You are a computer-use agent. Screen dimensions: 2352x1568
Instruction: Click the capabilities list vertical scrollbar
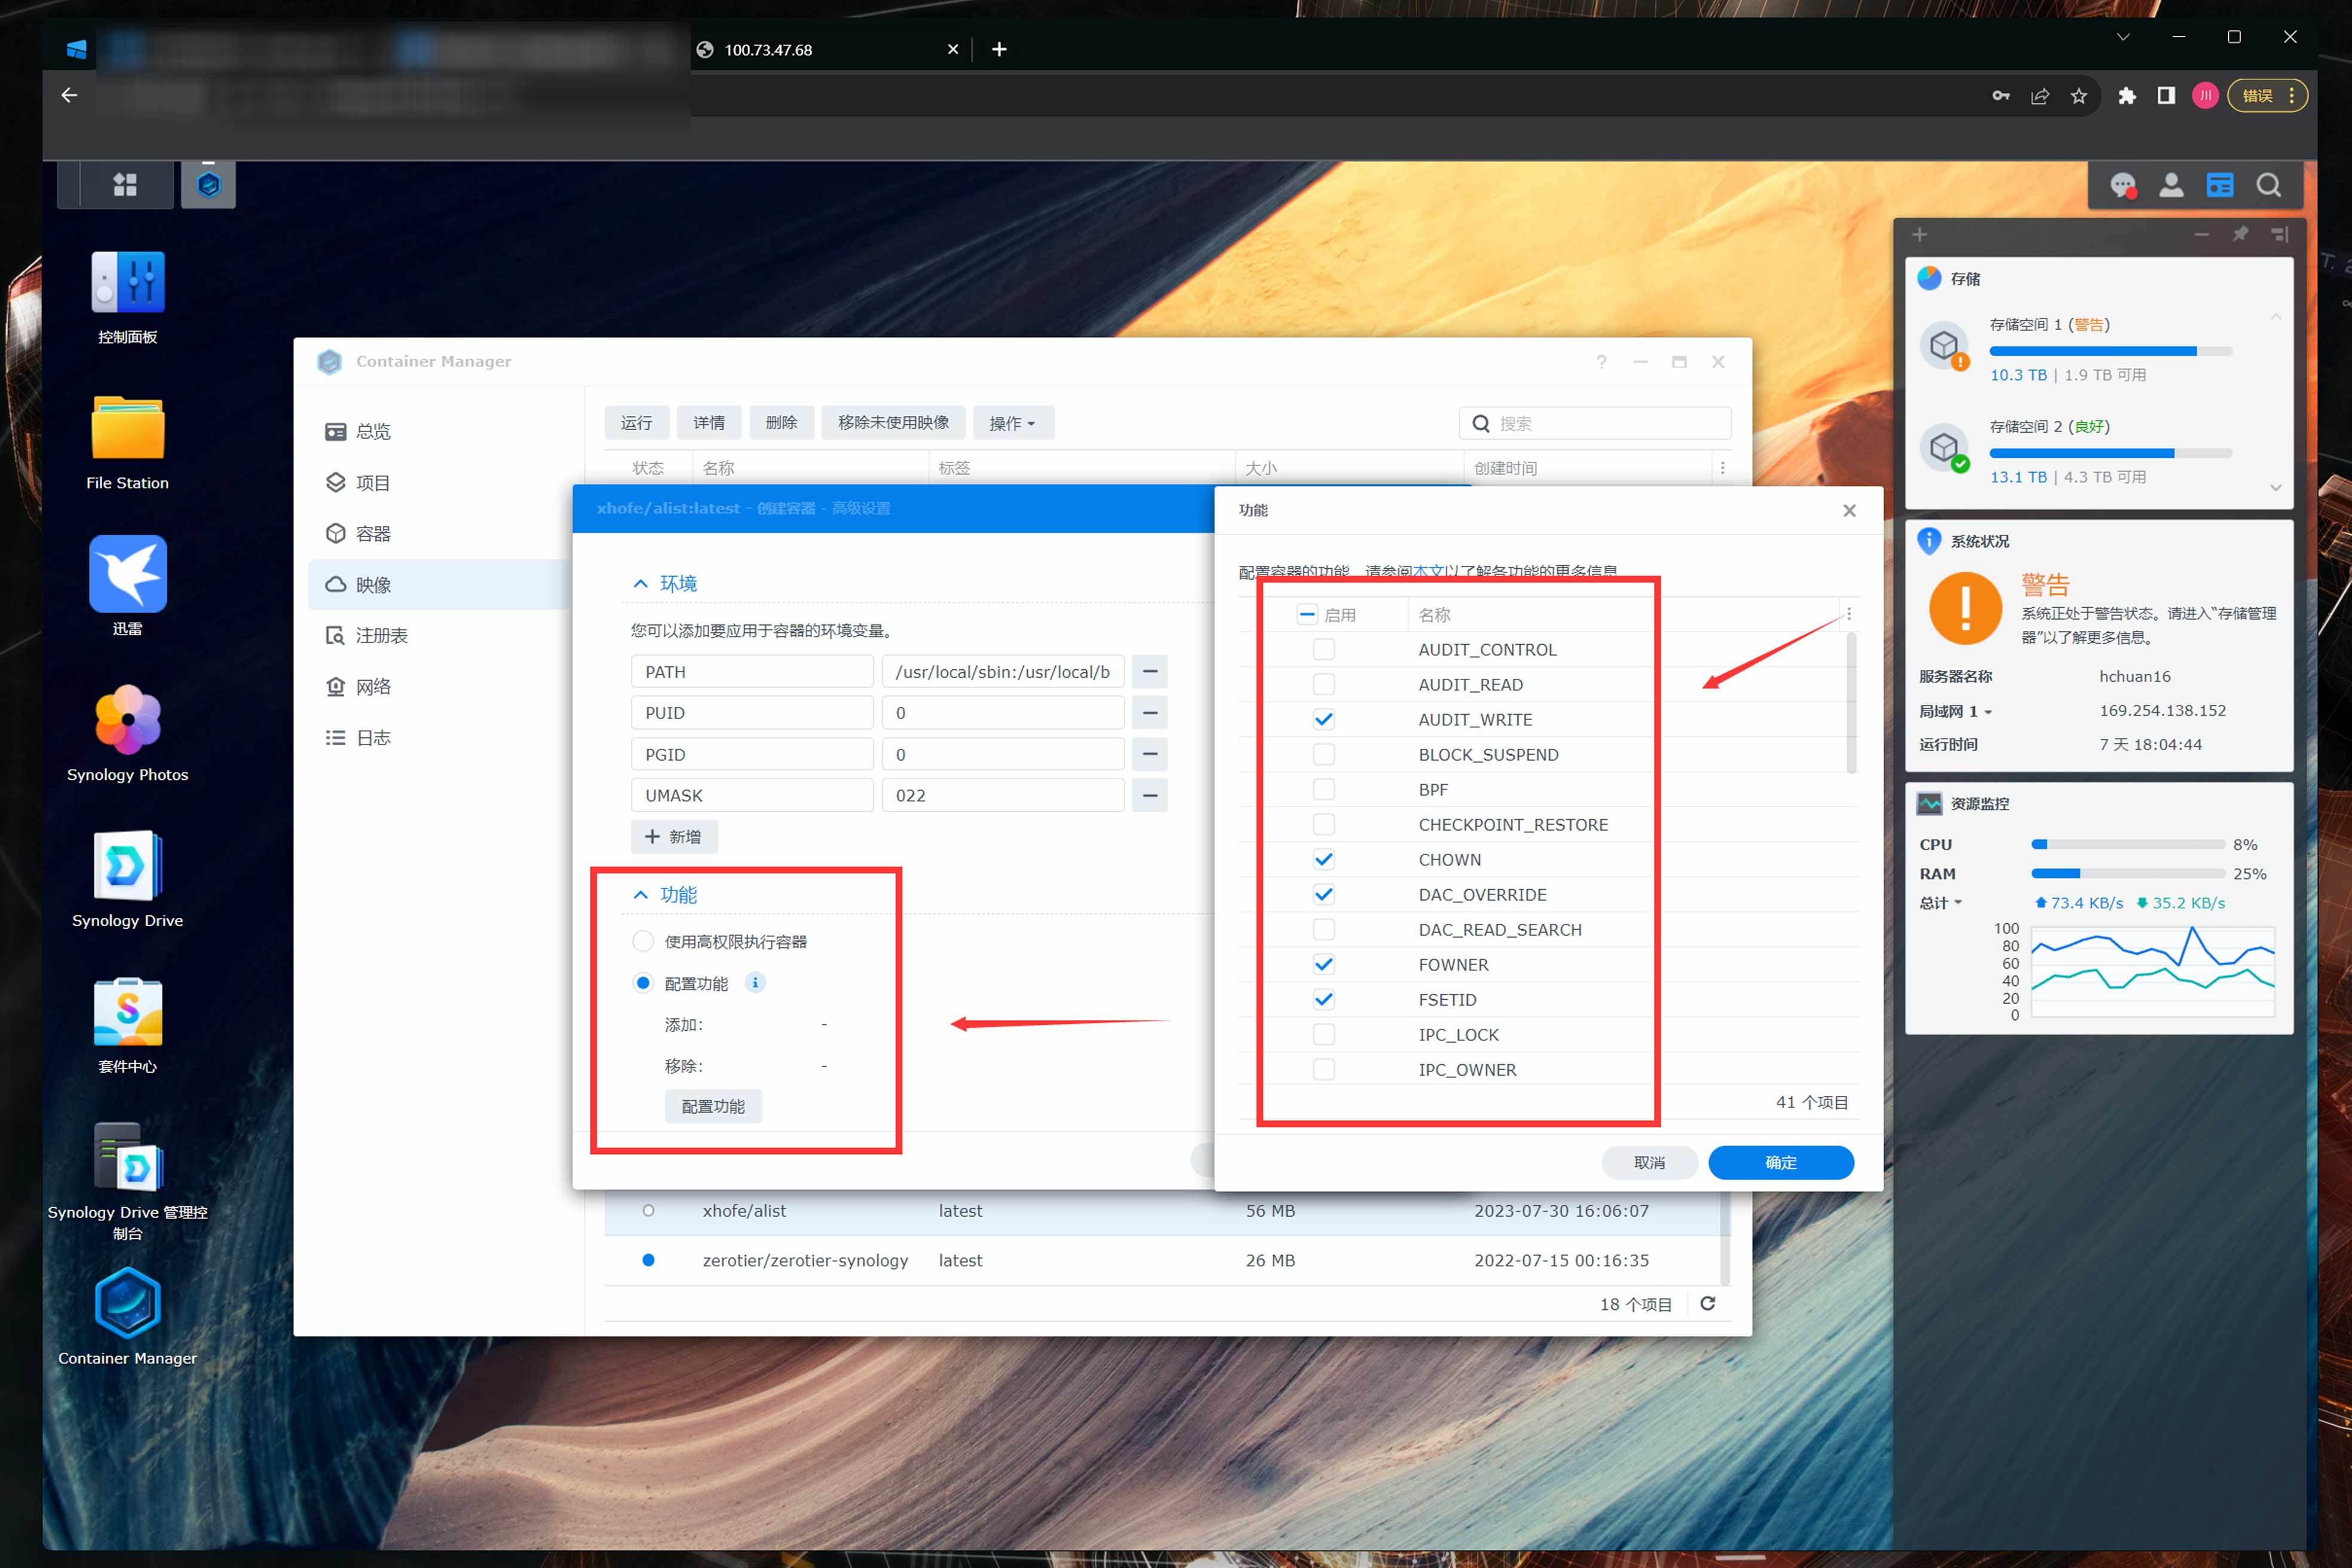[1851, 703]
